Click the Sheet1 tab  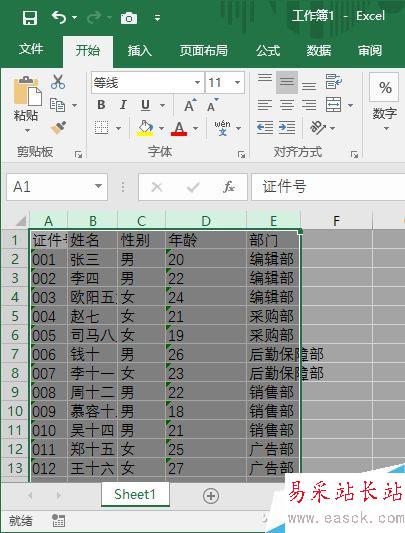tap(135, 494)
